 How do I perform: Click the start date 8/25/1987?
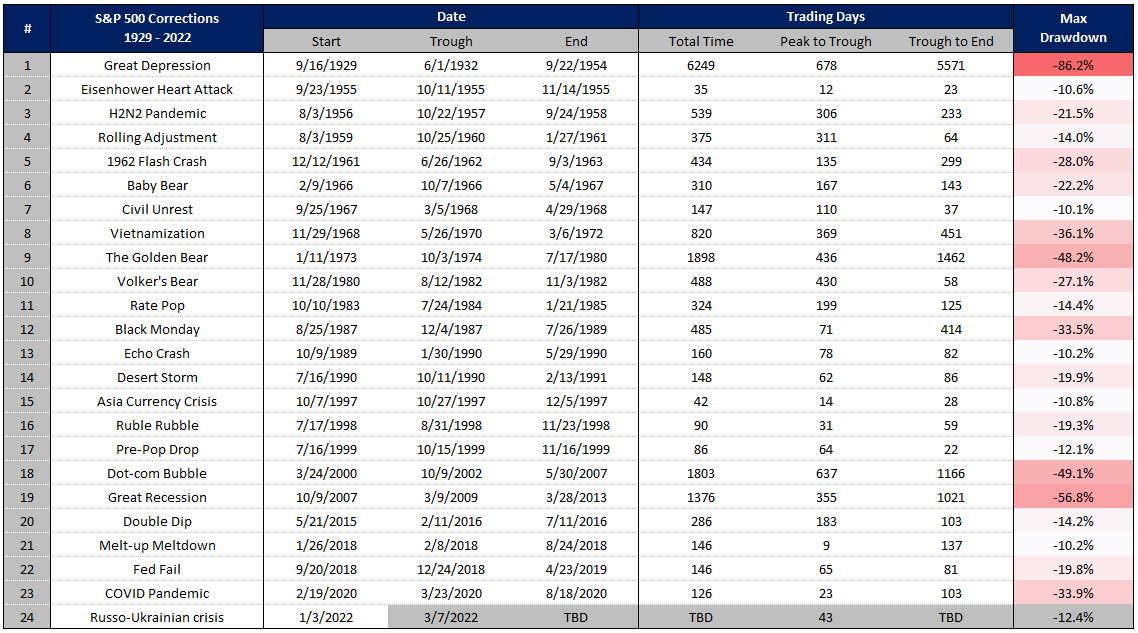click(326, 329)
